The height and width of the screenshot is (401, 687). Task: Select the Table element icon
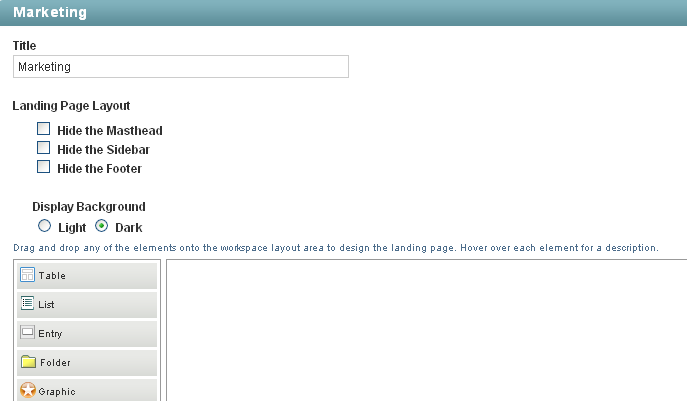tap(27, 275)
